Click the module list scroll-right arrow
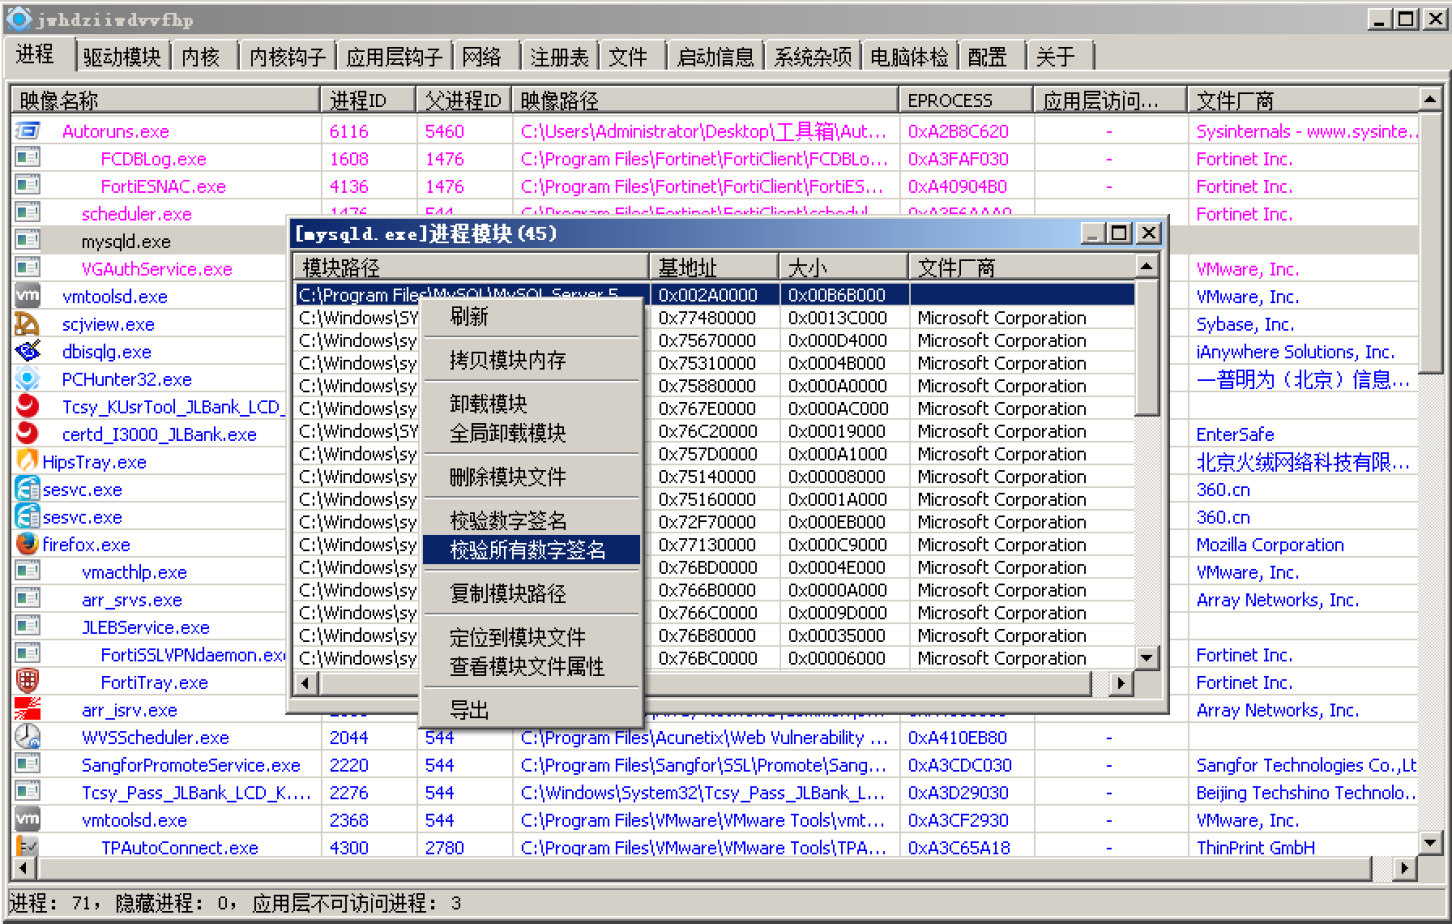Image resolution: width=1452 pixels, height=924 pixels. click(x=1121, y=683)
